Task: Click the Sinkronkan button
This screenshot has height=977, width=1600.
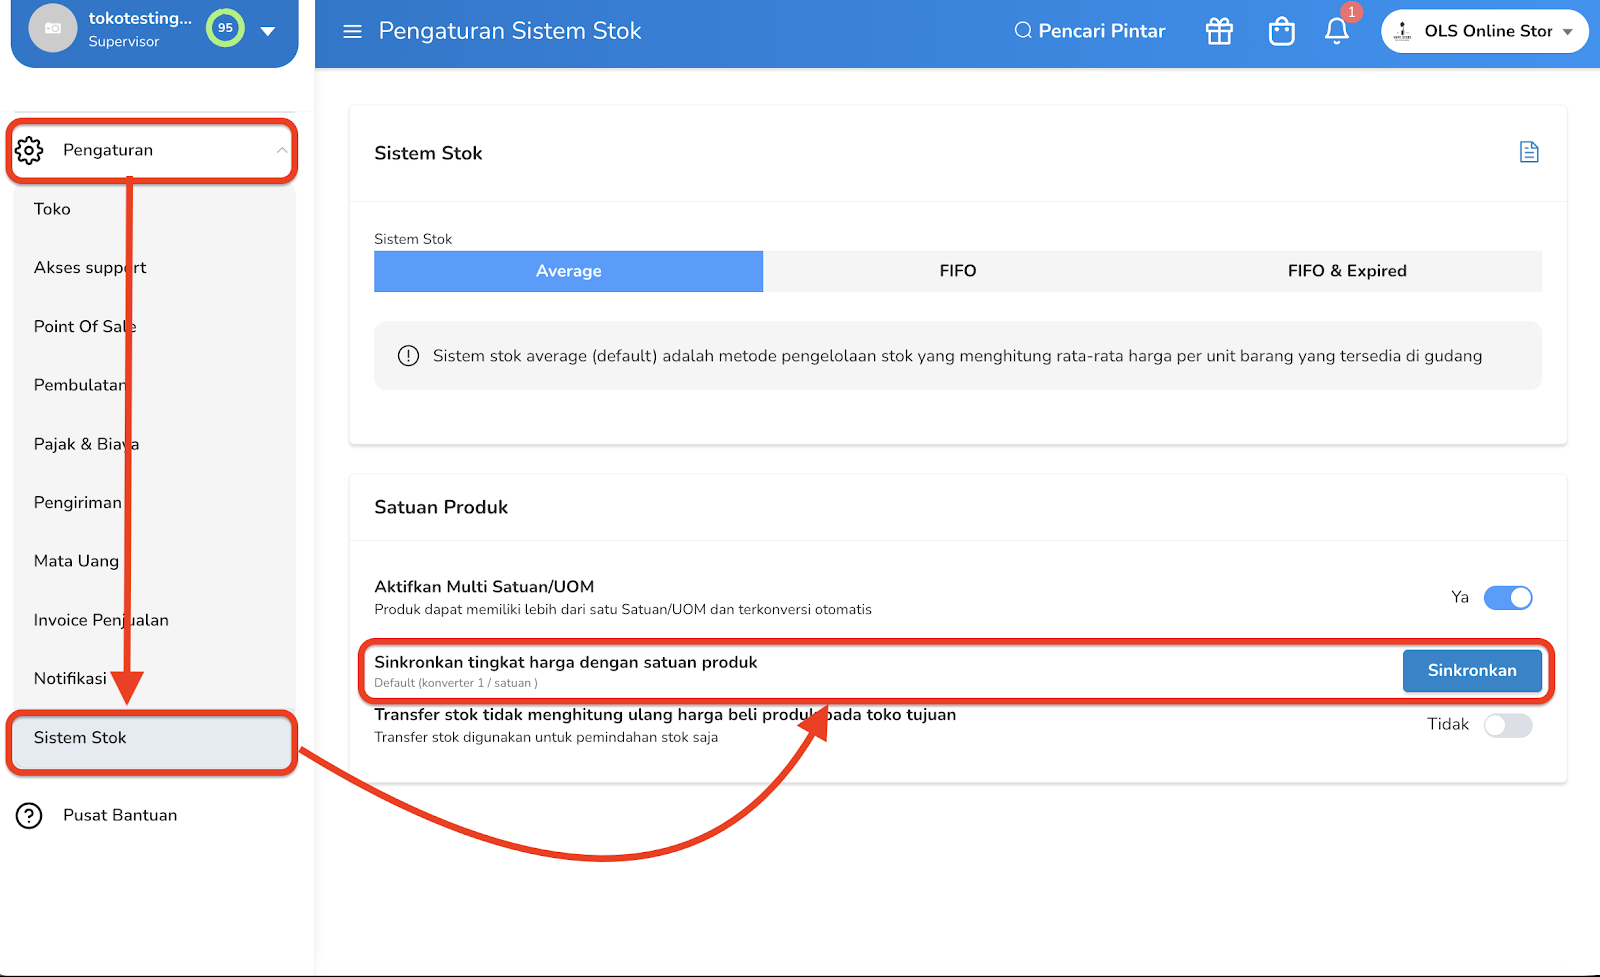Action: [x=1472, y=671]
